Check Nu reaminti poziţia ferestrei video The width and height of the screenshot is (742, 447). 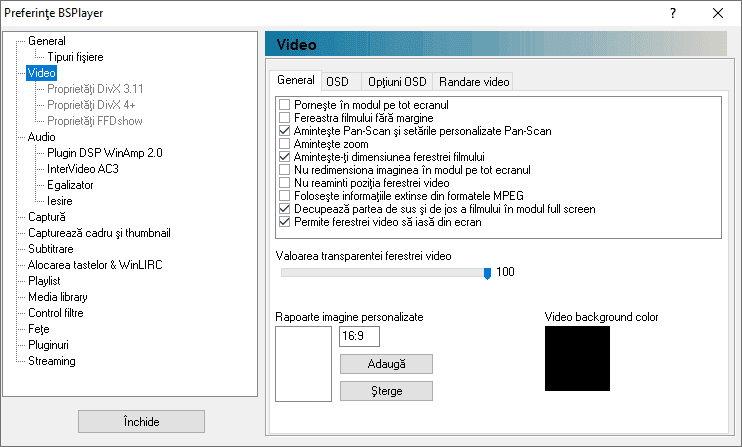[x=284, y=183]
